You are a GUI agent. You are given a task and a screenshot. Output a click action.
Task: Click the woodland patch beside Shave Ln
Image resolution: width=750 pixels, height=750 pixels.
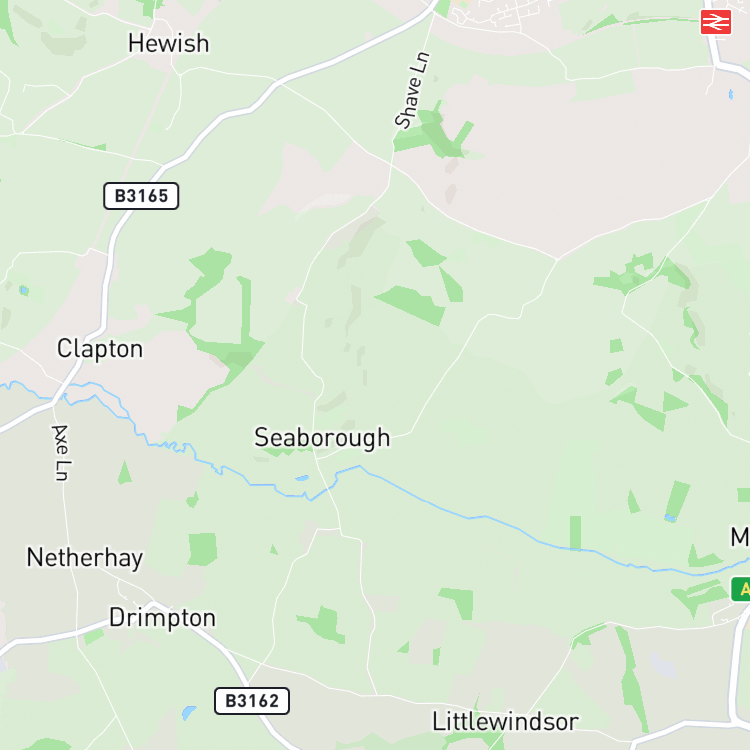(433, 132)
